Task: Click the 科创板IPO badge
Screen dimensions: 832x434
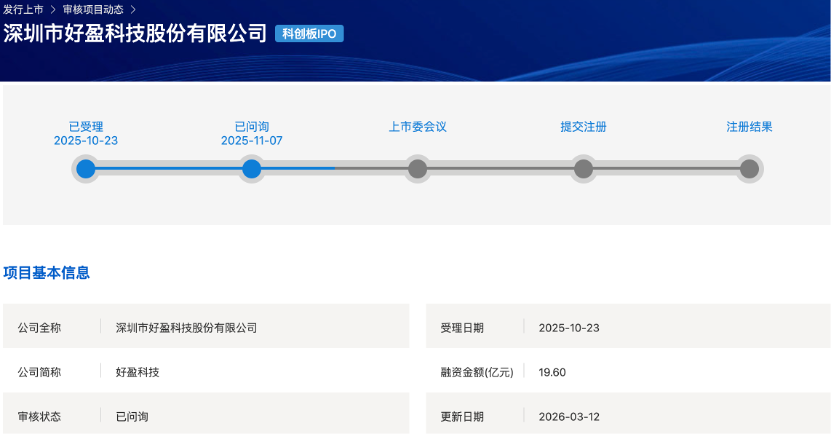Action: [x=309, y=34]
